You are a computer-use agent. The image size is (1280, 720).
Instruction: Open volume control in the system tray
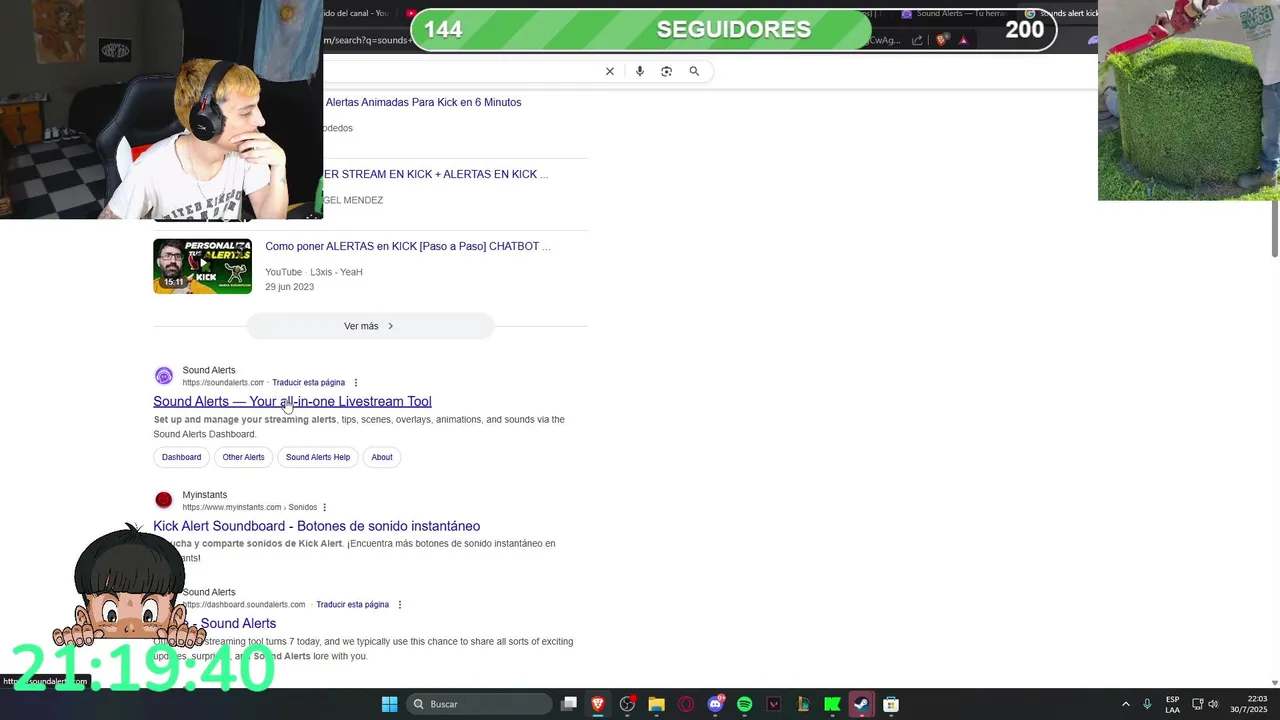coord(1213,704)
